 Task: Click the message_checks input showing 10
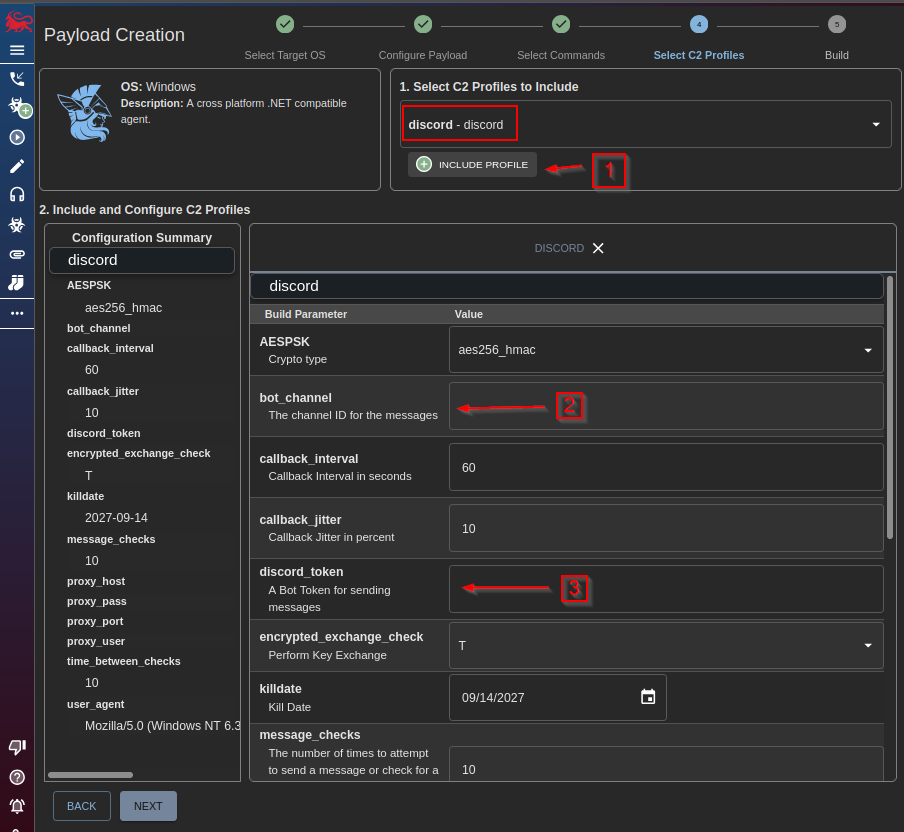tap(666, 765)
